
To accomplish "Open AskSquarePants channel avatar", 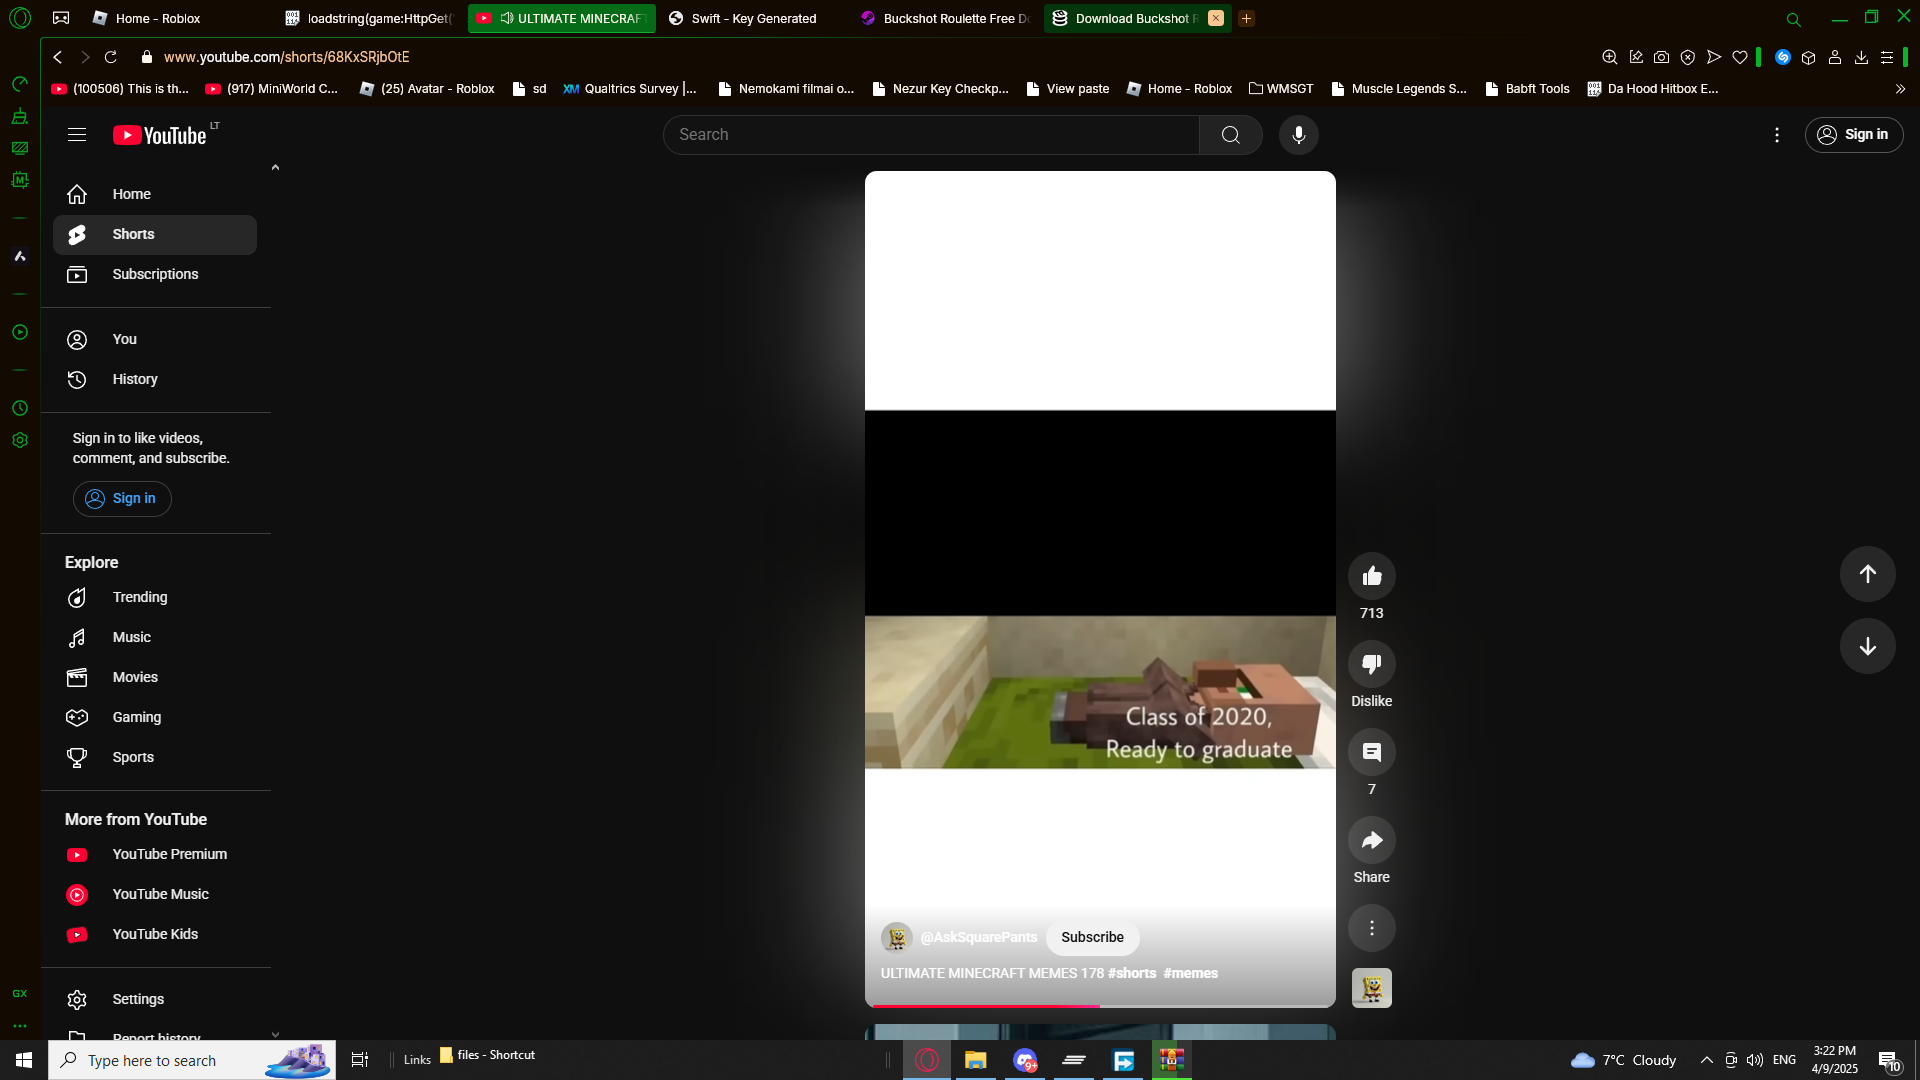I will [897, 938].
